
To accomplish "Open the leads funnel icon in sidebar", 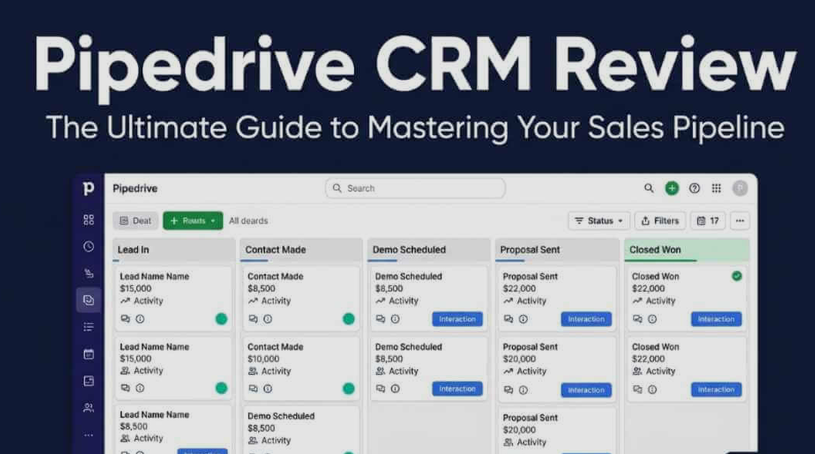I will point(88,274).
